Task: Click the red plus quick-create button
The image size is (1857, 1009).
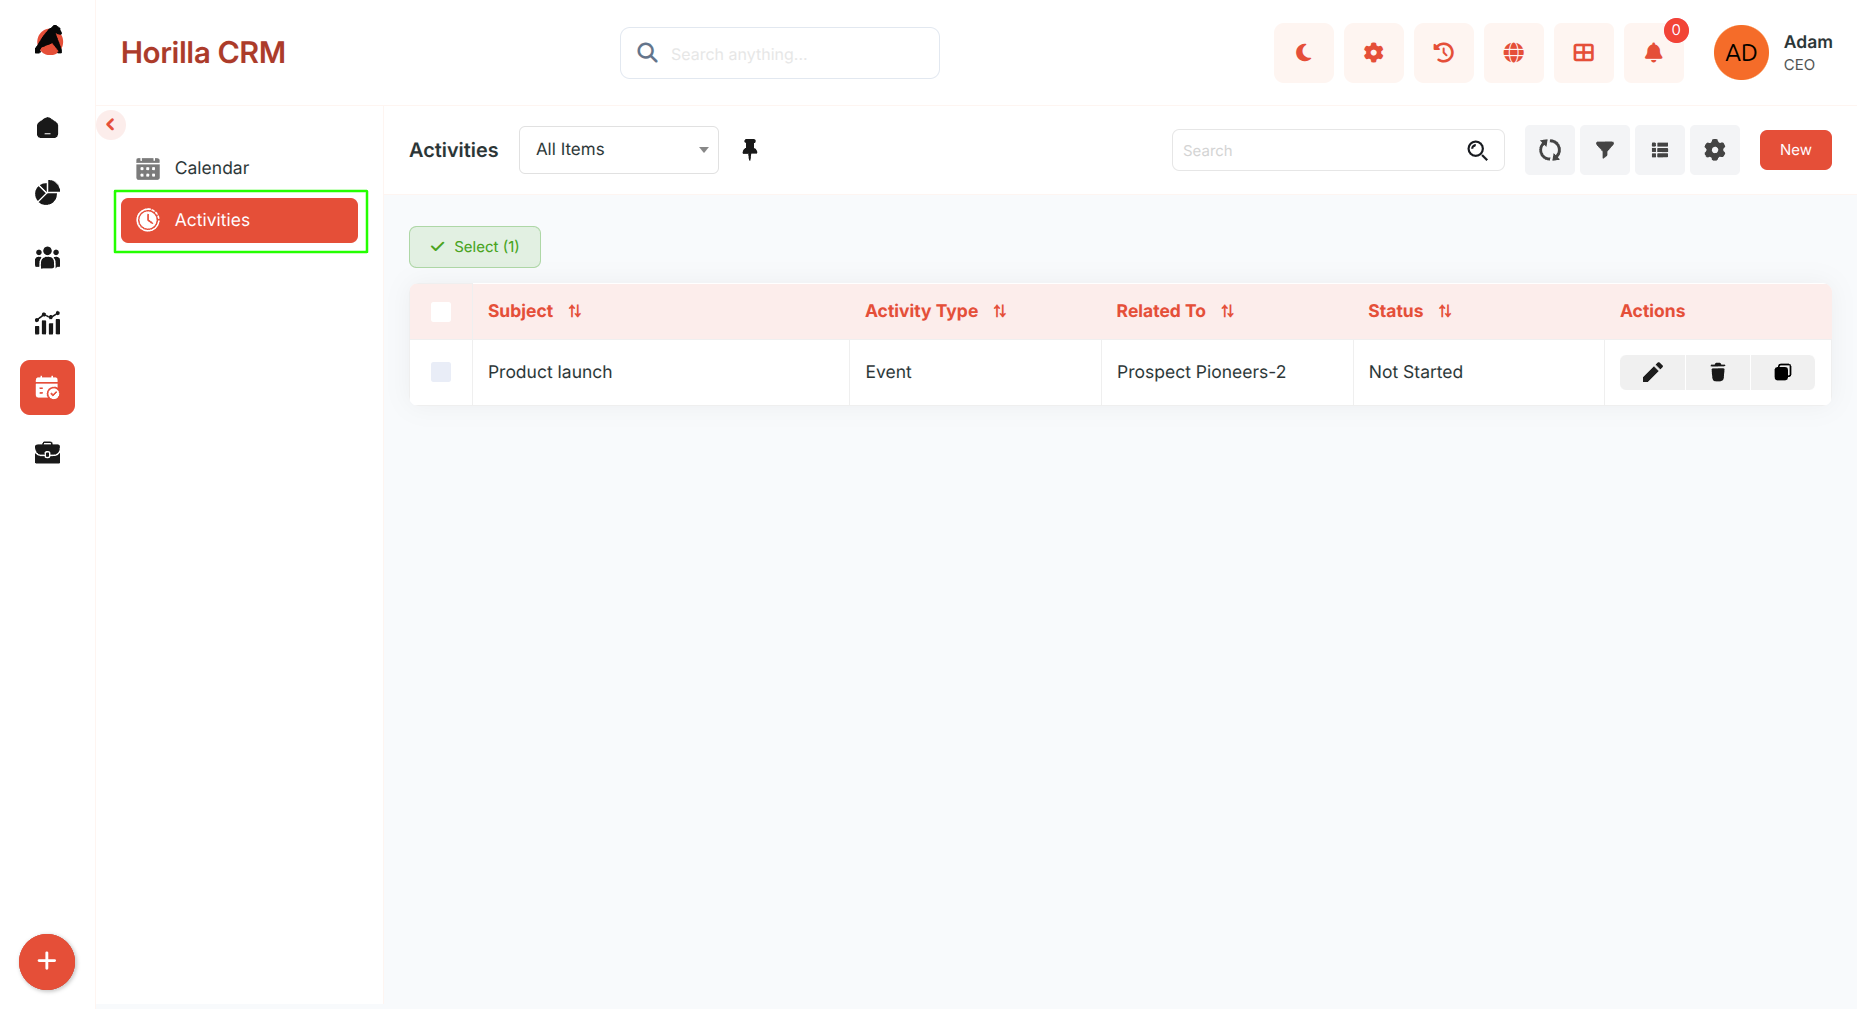Action: point(47,962)
